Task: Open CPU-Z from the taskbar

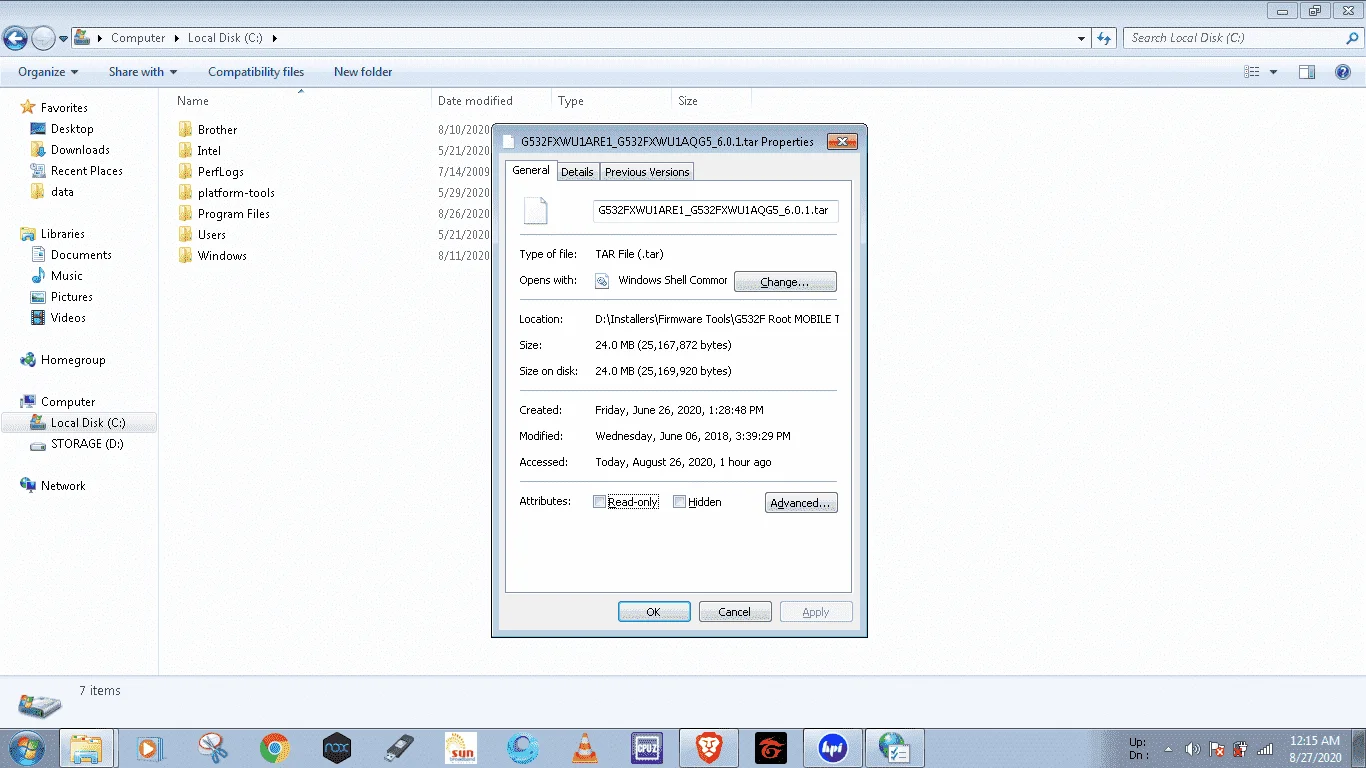Action: point(647,748)
